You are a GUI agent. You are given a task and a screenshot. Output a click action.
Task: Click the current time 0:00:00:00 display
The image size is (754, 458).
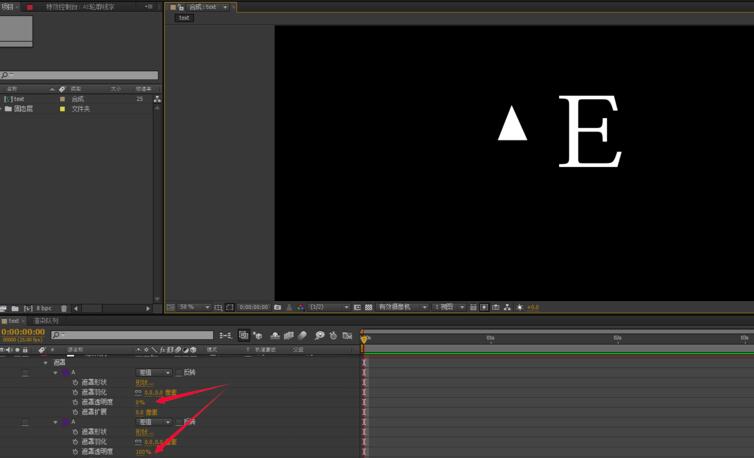click(23, 332)
